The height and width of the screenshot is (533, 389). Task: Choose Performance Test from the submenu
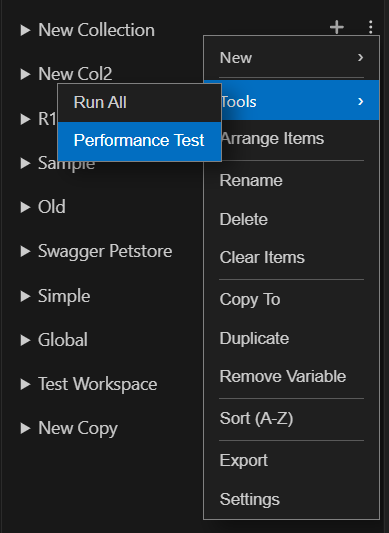139,141
